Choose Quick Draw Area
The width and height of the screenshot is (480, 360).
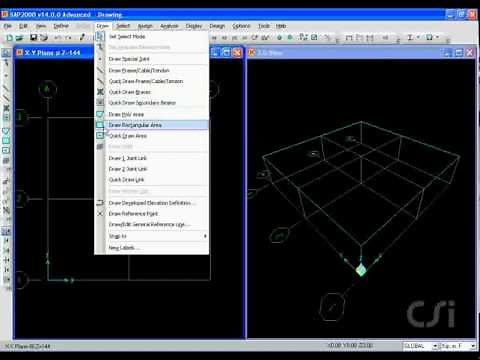[x=152, y=136]
